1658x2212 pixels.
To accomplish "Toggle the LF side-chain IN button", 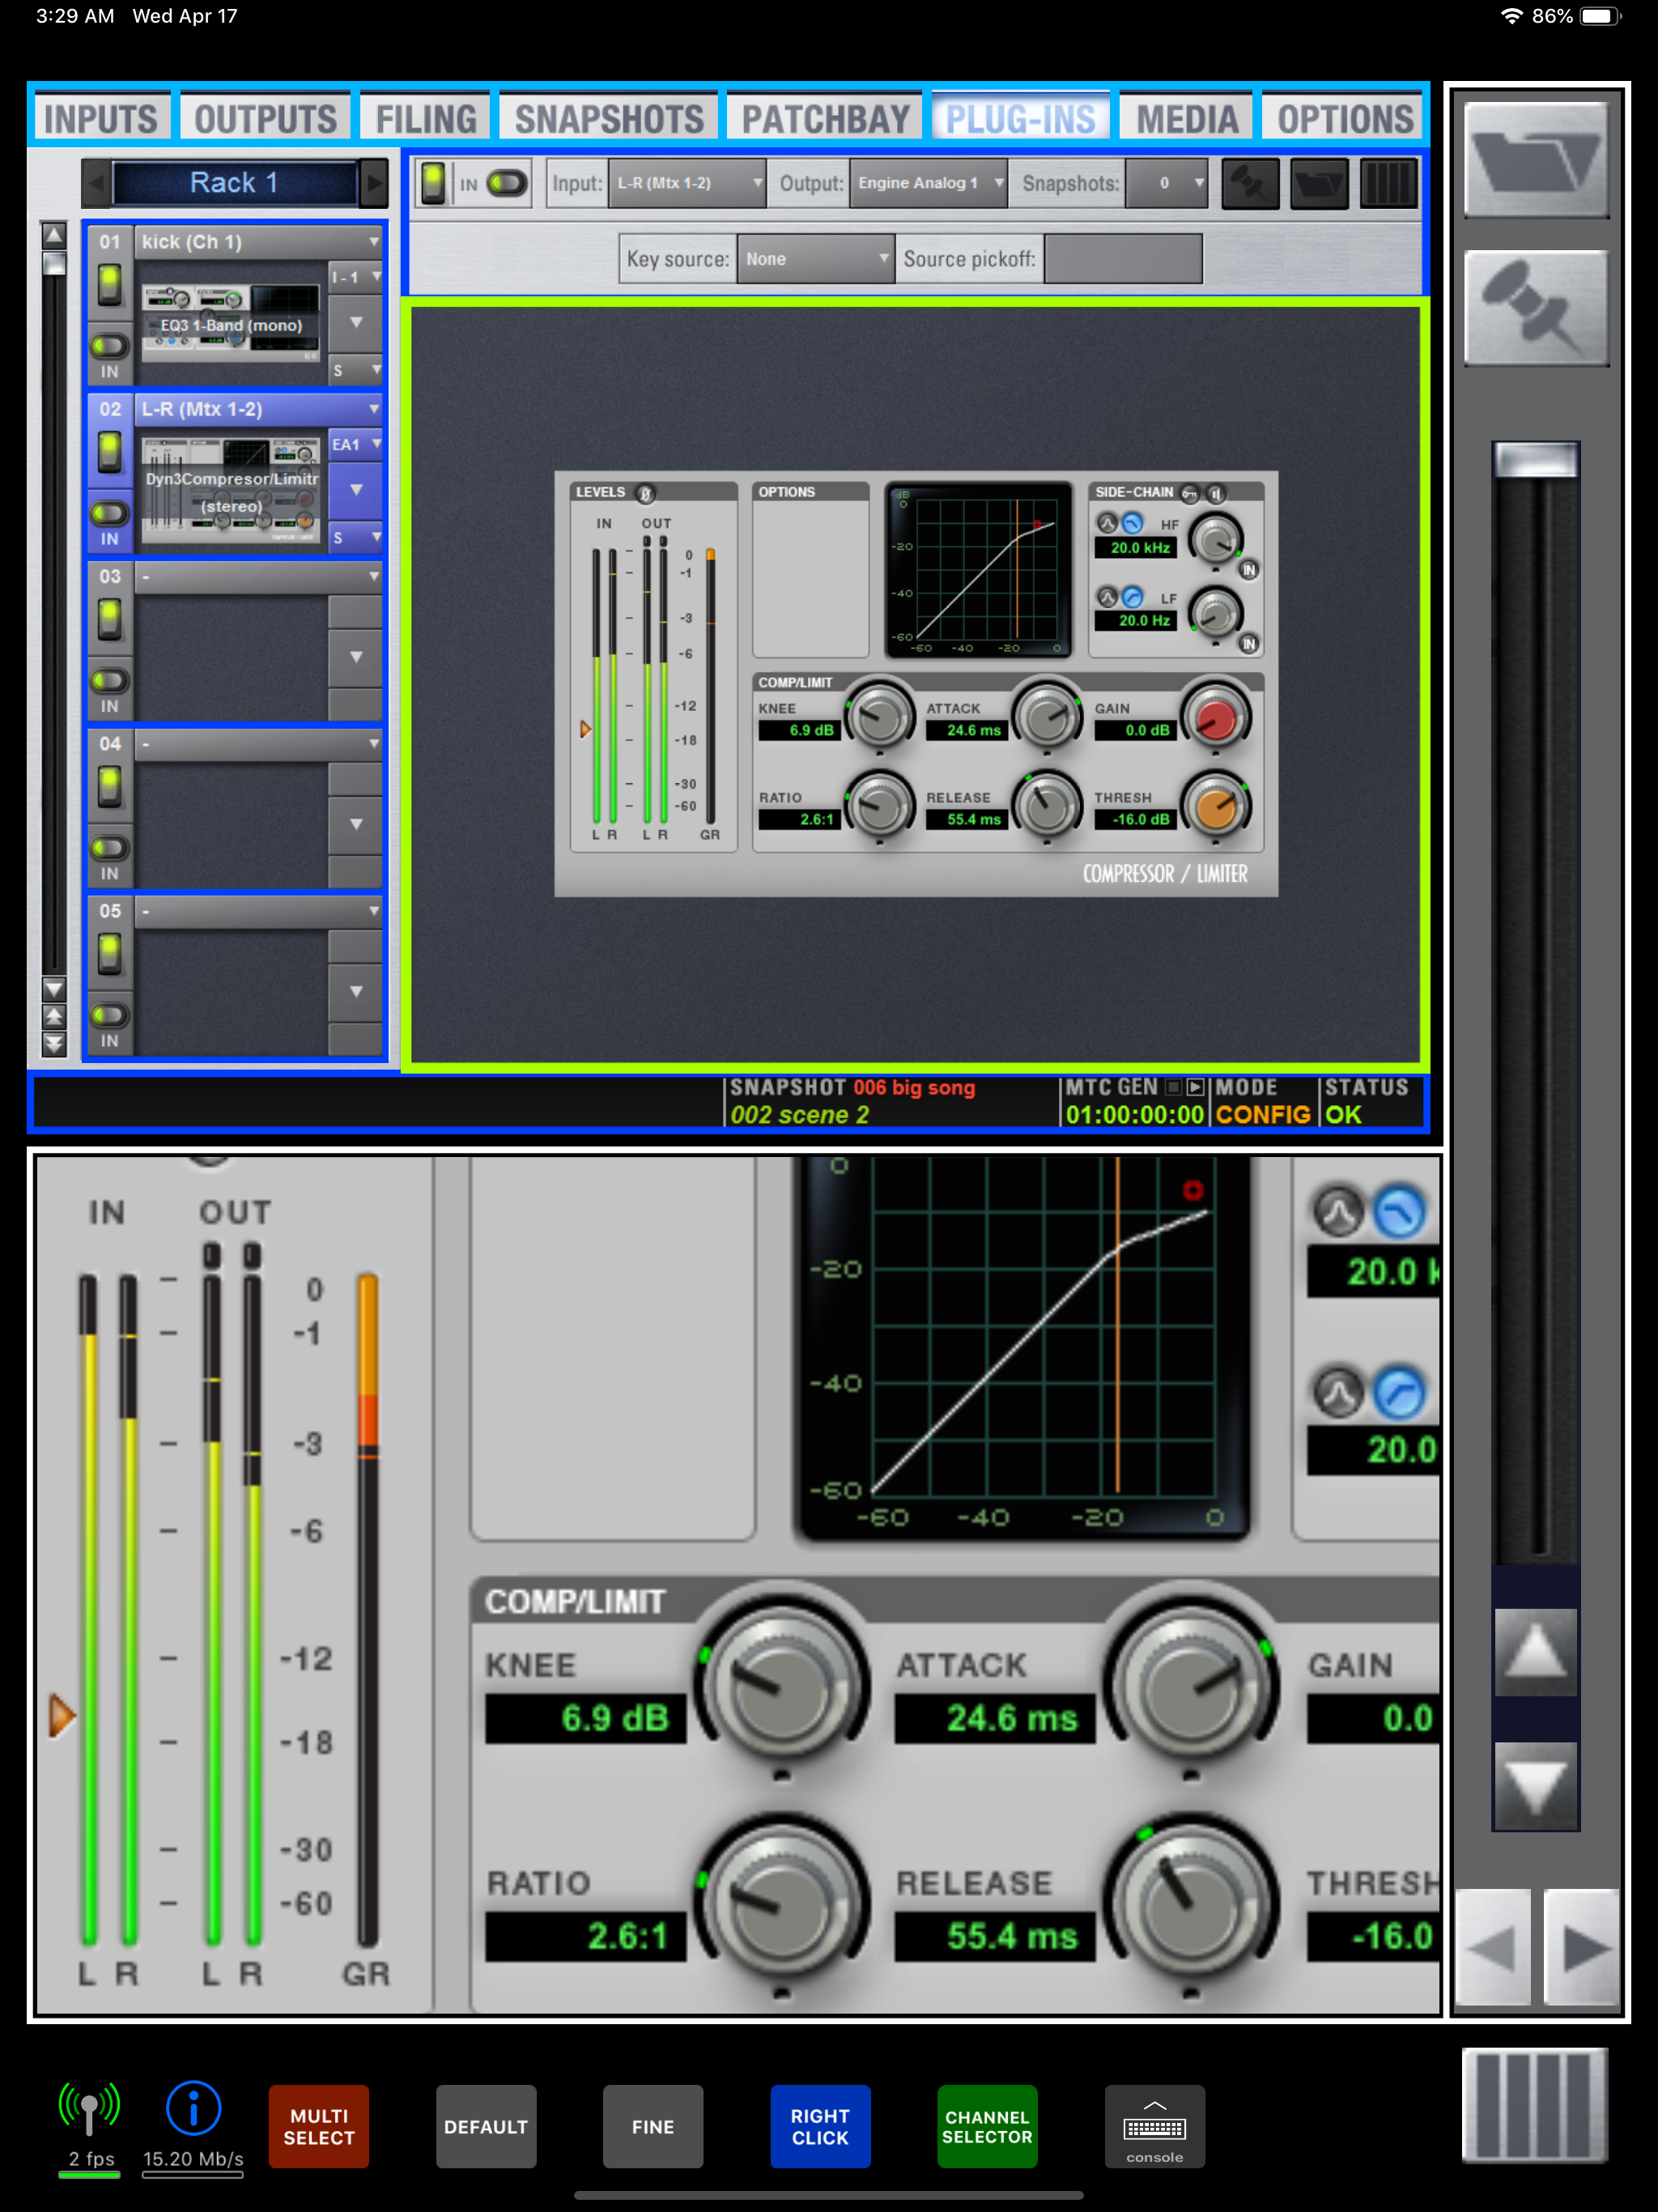I will (1248, 644).
